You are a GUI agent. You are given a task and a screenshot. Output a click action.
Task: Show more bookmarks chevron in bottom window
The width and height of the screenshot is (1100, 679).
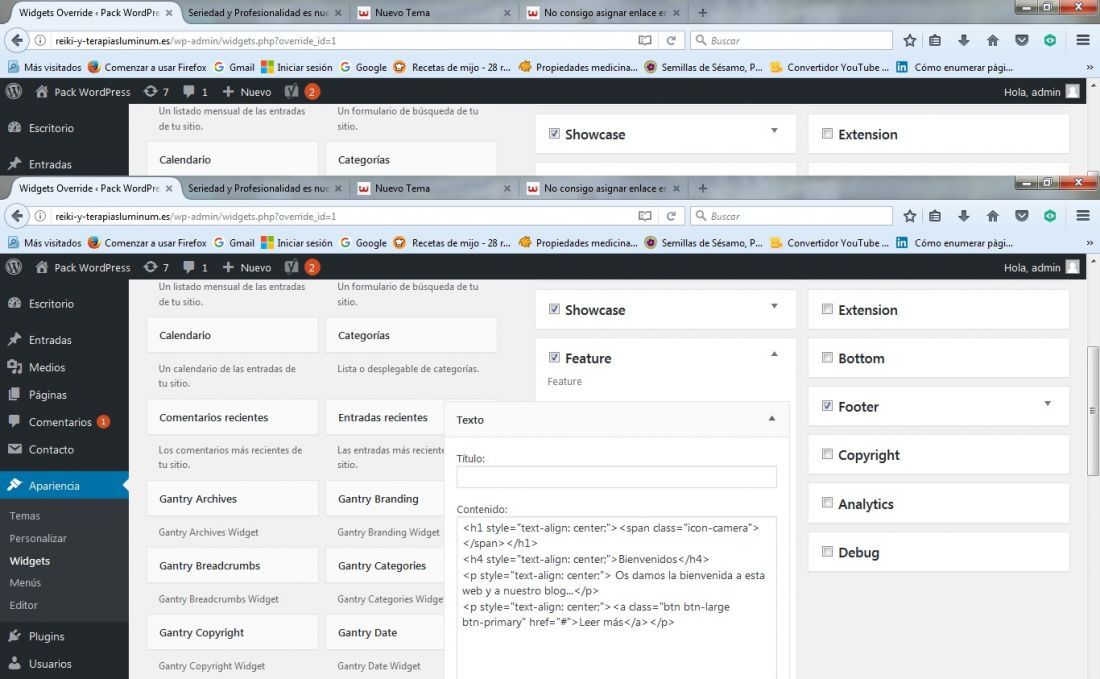click(1089, 243)
